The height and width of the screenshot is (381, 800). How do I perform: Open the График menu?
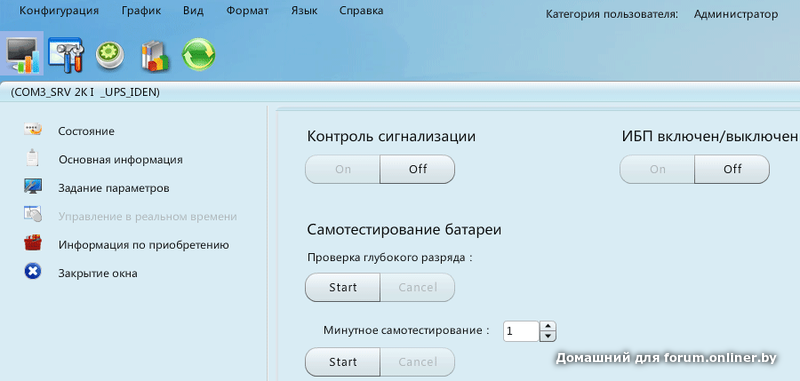coord(141,11)
